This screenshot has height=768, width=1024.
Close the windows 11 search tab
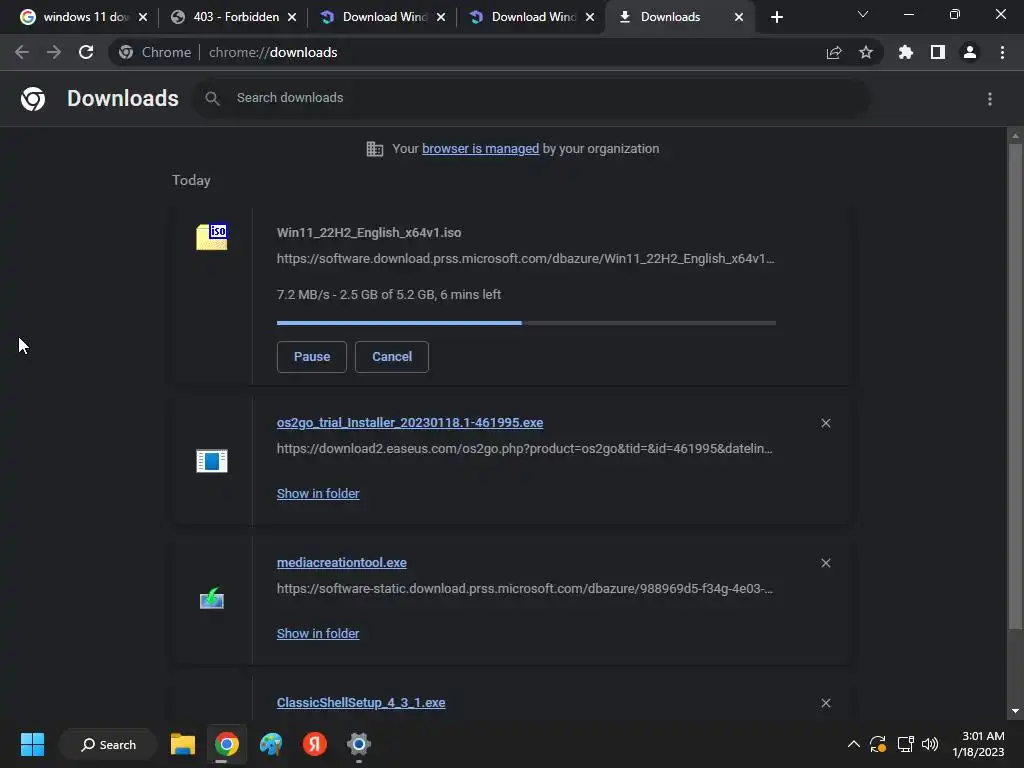[143, 17]
